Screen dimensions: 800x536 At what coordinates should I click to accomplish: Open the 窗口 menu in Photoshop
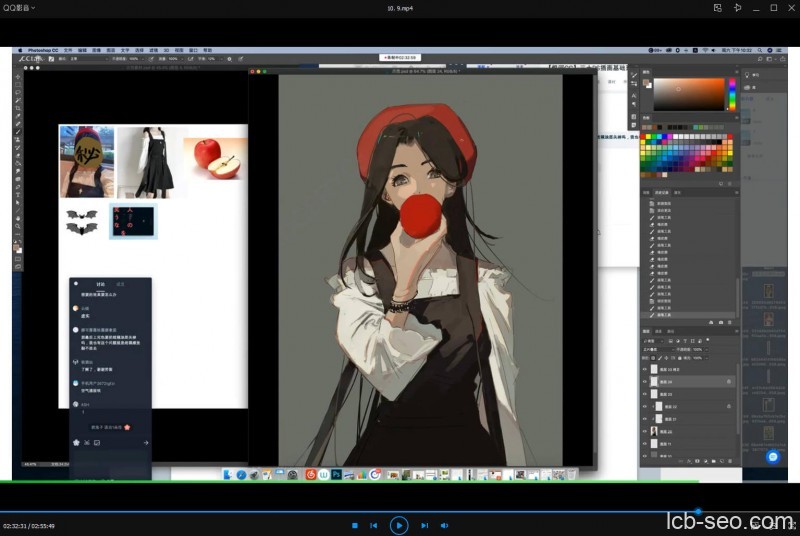(193, 50)
